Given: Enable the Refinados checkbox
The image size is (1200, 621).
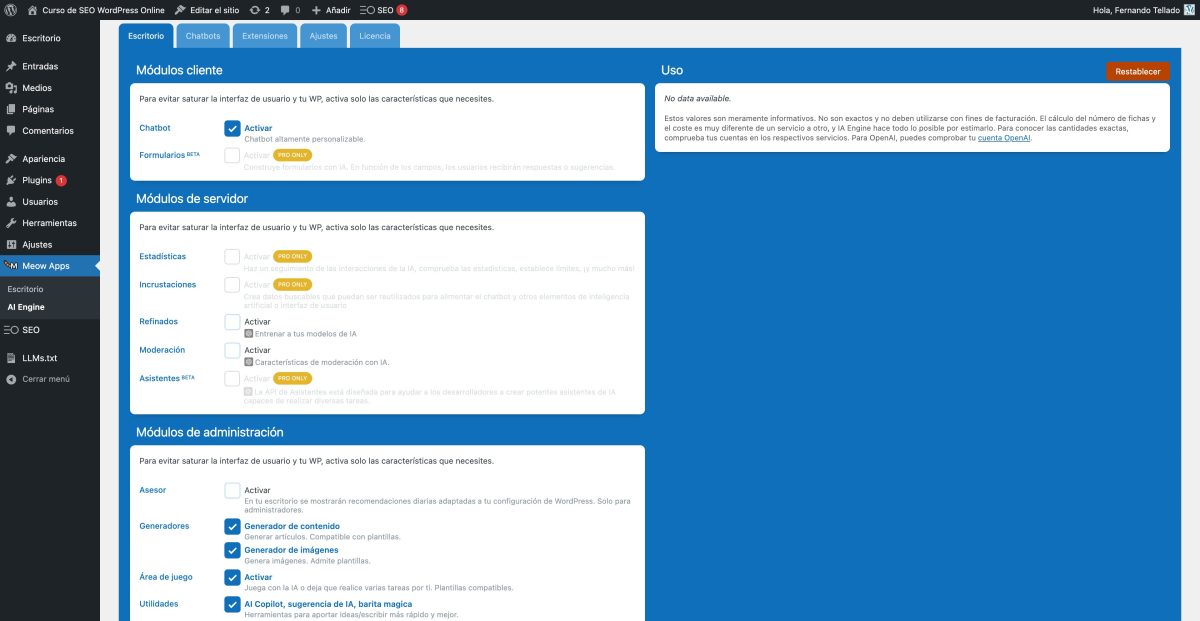Looking at the screenshot, I should click(232, 322).
